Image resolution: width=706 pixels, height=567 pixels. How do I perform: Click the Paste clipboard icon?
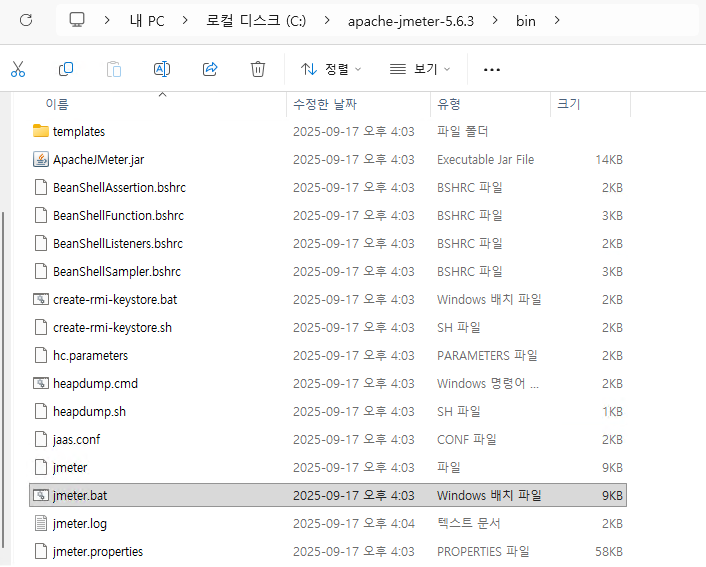[114, 69]
